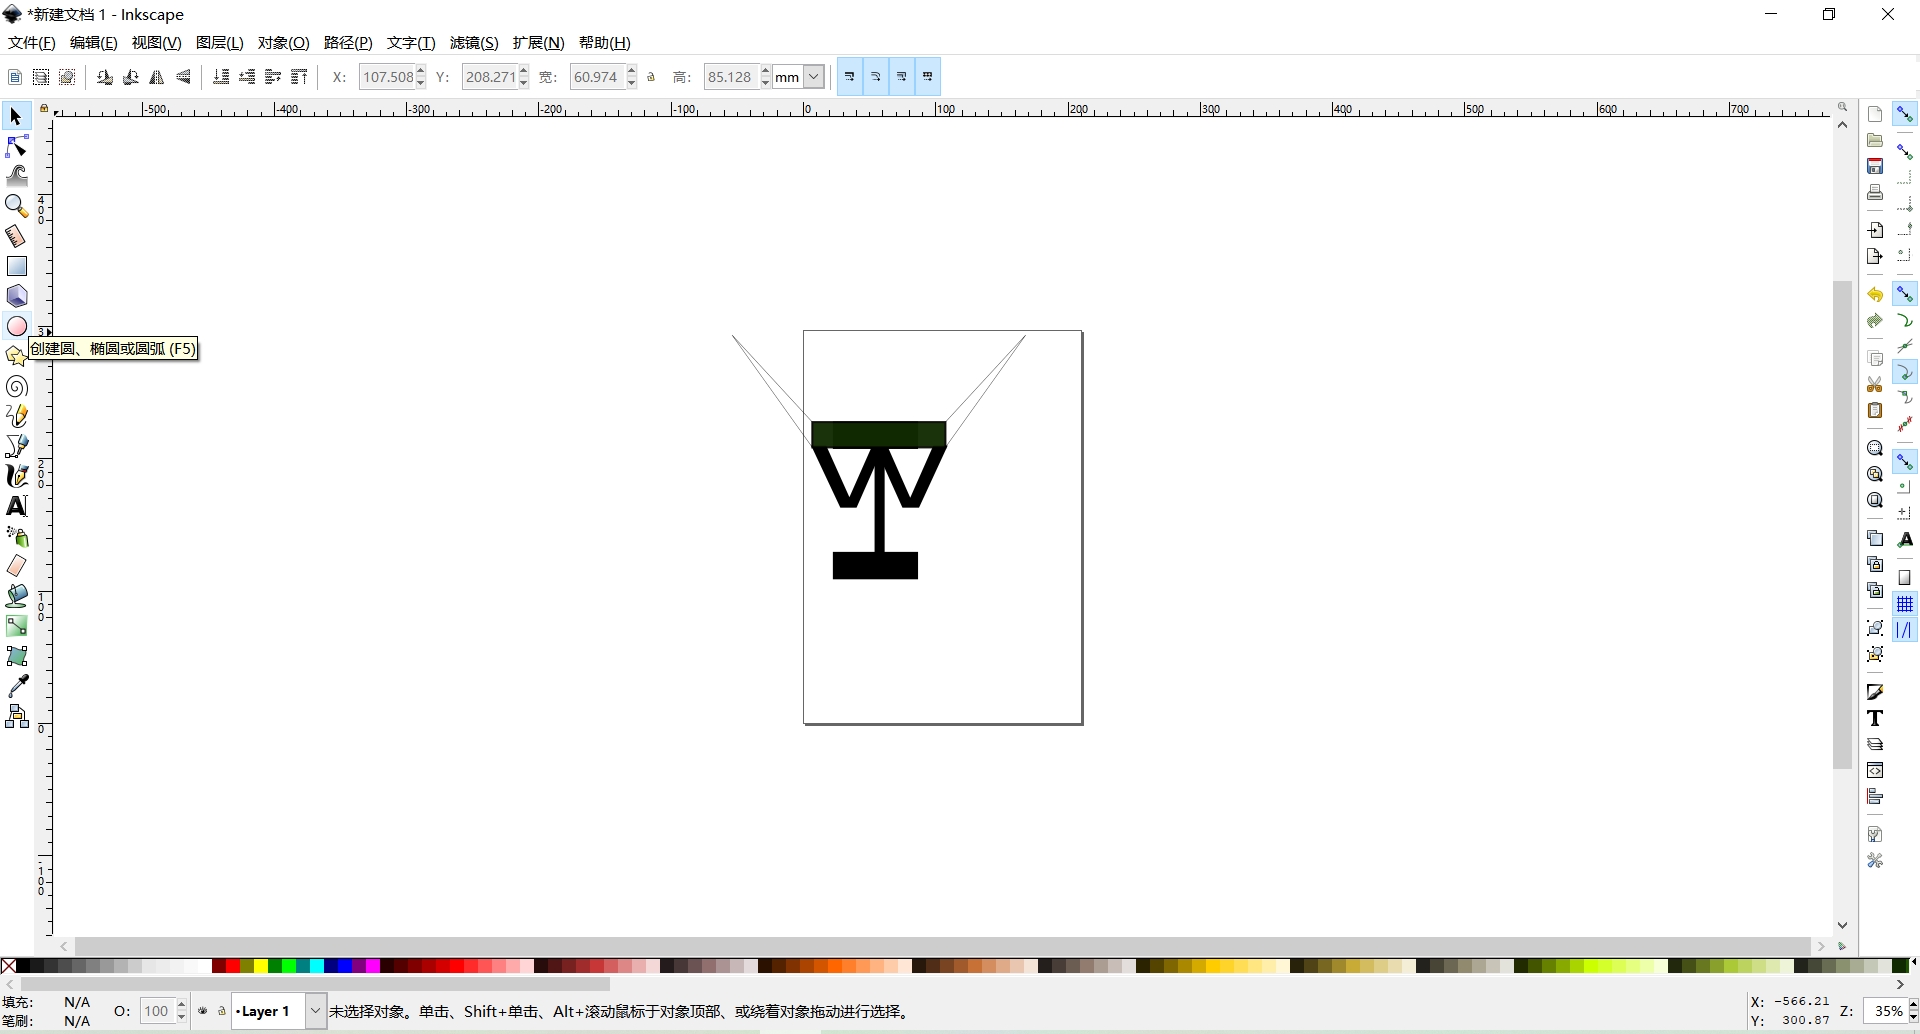Open the align and distribute dialog
1920x1034 pixels.
1875,796
